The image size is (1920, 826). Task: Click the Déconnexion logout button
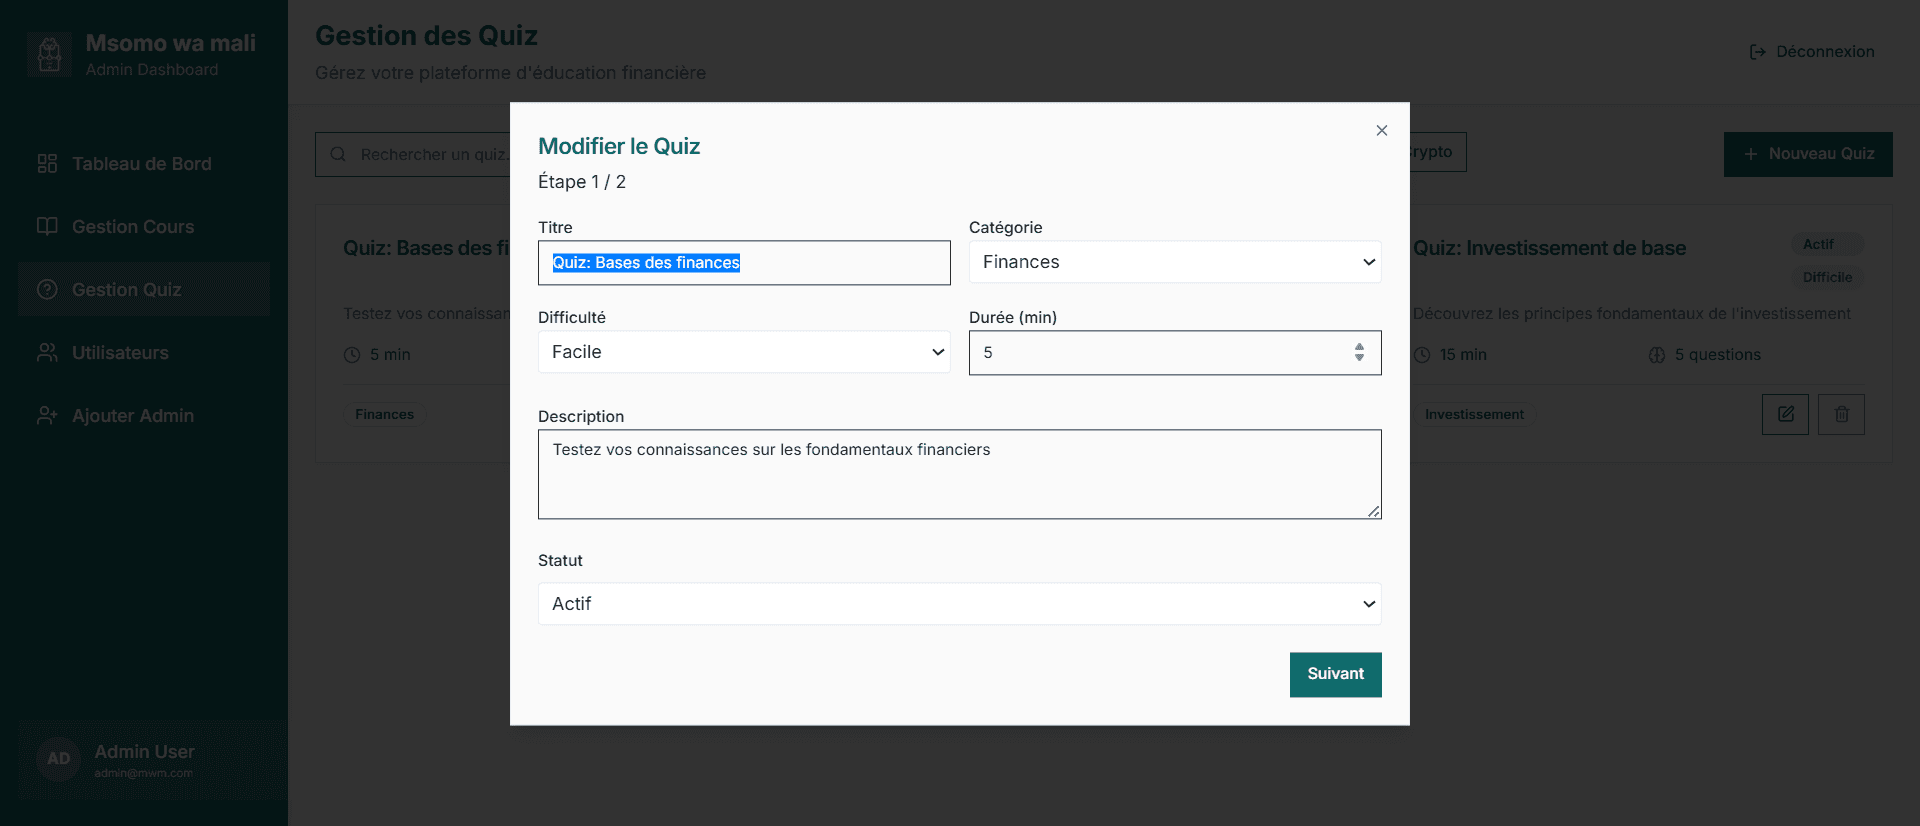click(1811, 52)
